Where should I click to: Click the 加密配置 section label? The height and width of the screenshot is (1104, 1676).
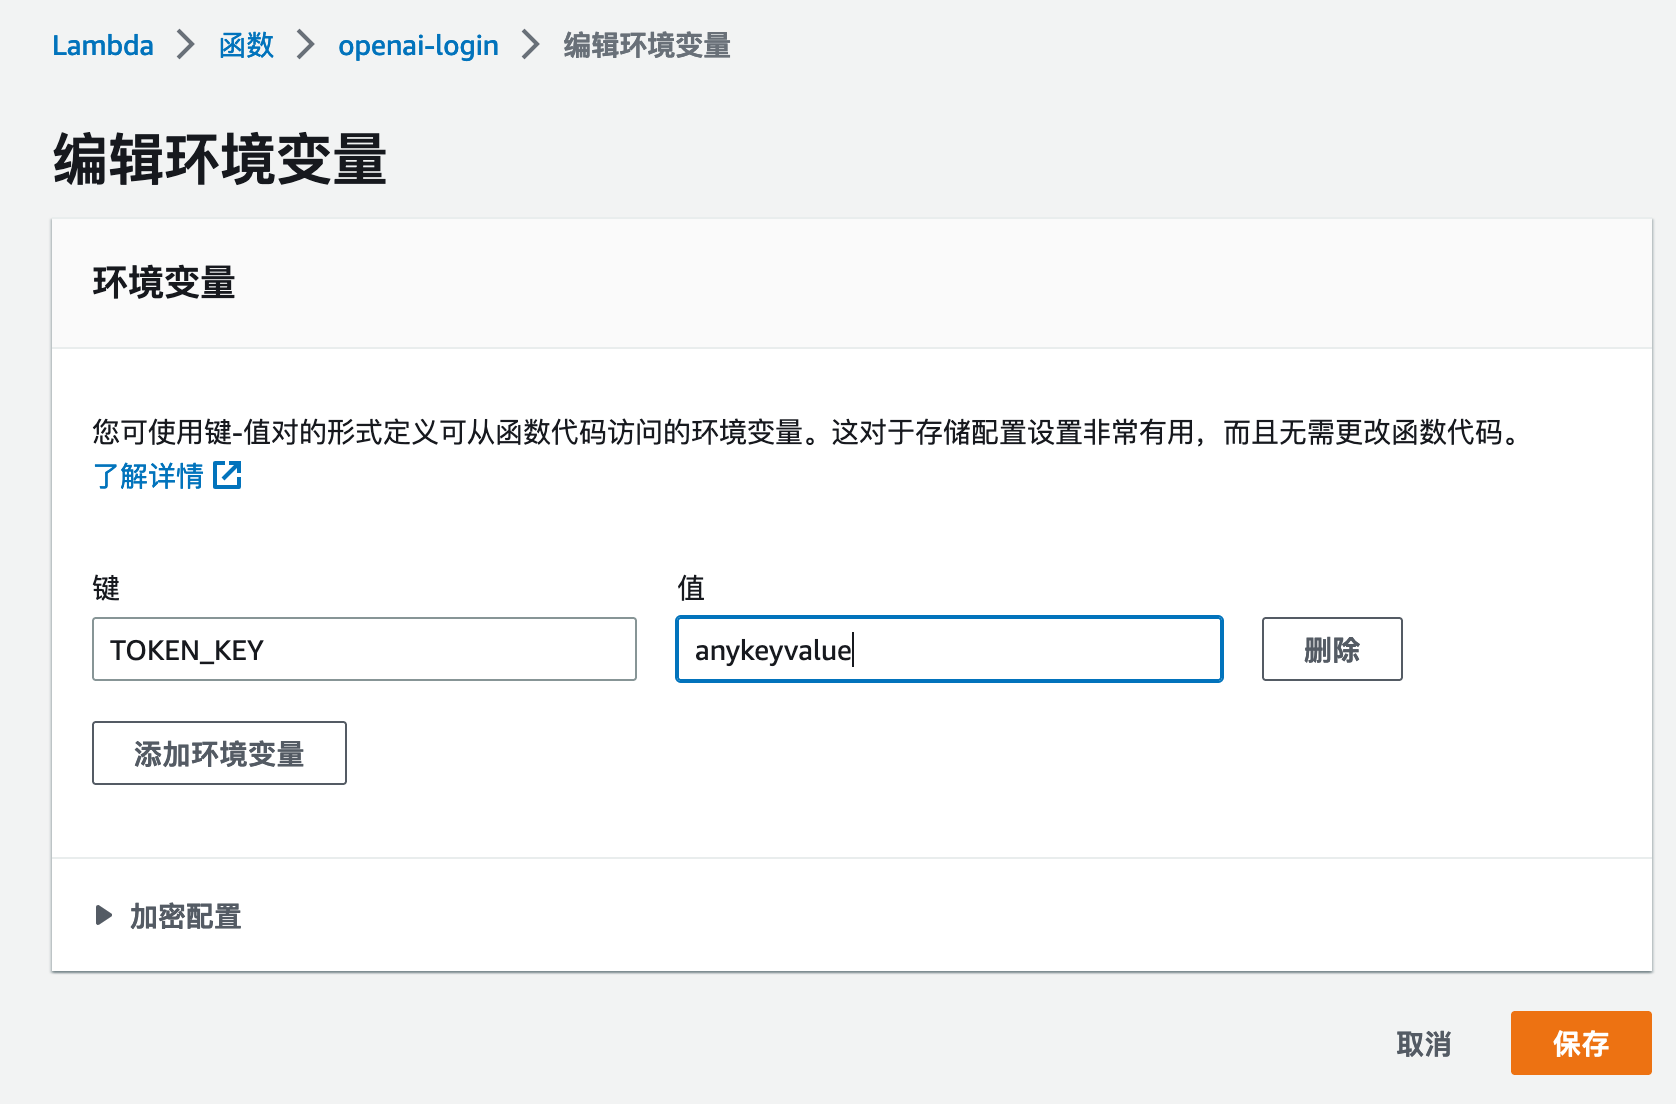186,916
